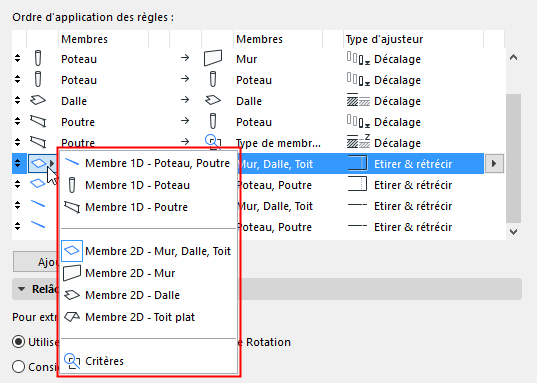Click column icon next to Membre 1D - Poteau
This screenshot has height=383, width=537.
click(72, 185)
